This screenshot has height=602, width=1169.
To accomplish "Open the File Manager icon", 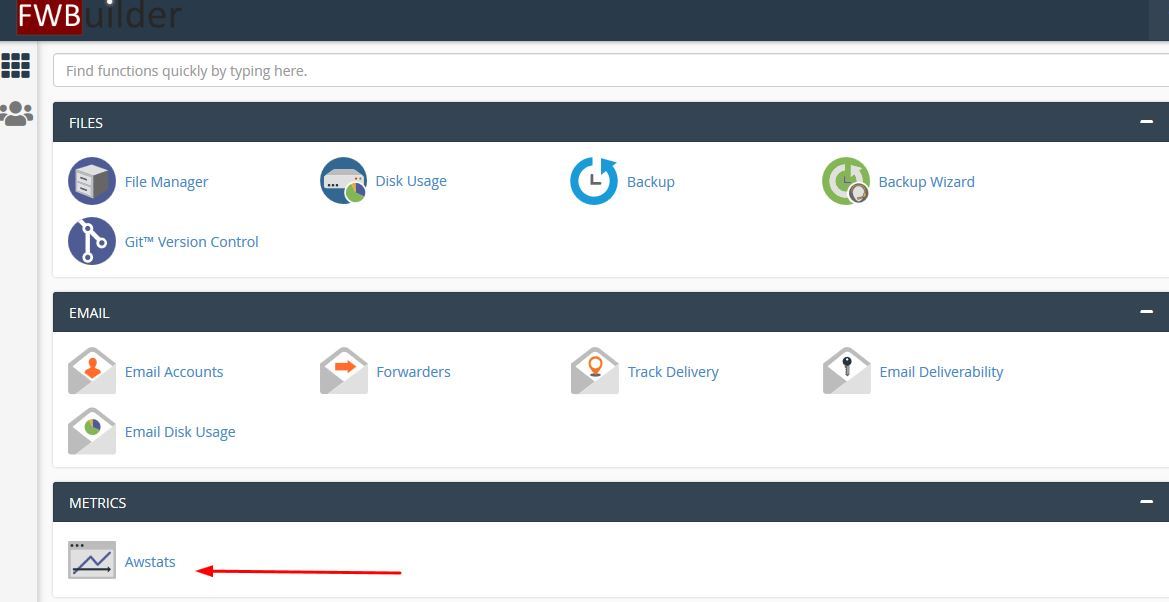I will point(92,182).
